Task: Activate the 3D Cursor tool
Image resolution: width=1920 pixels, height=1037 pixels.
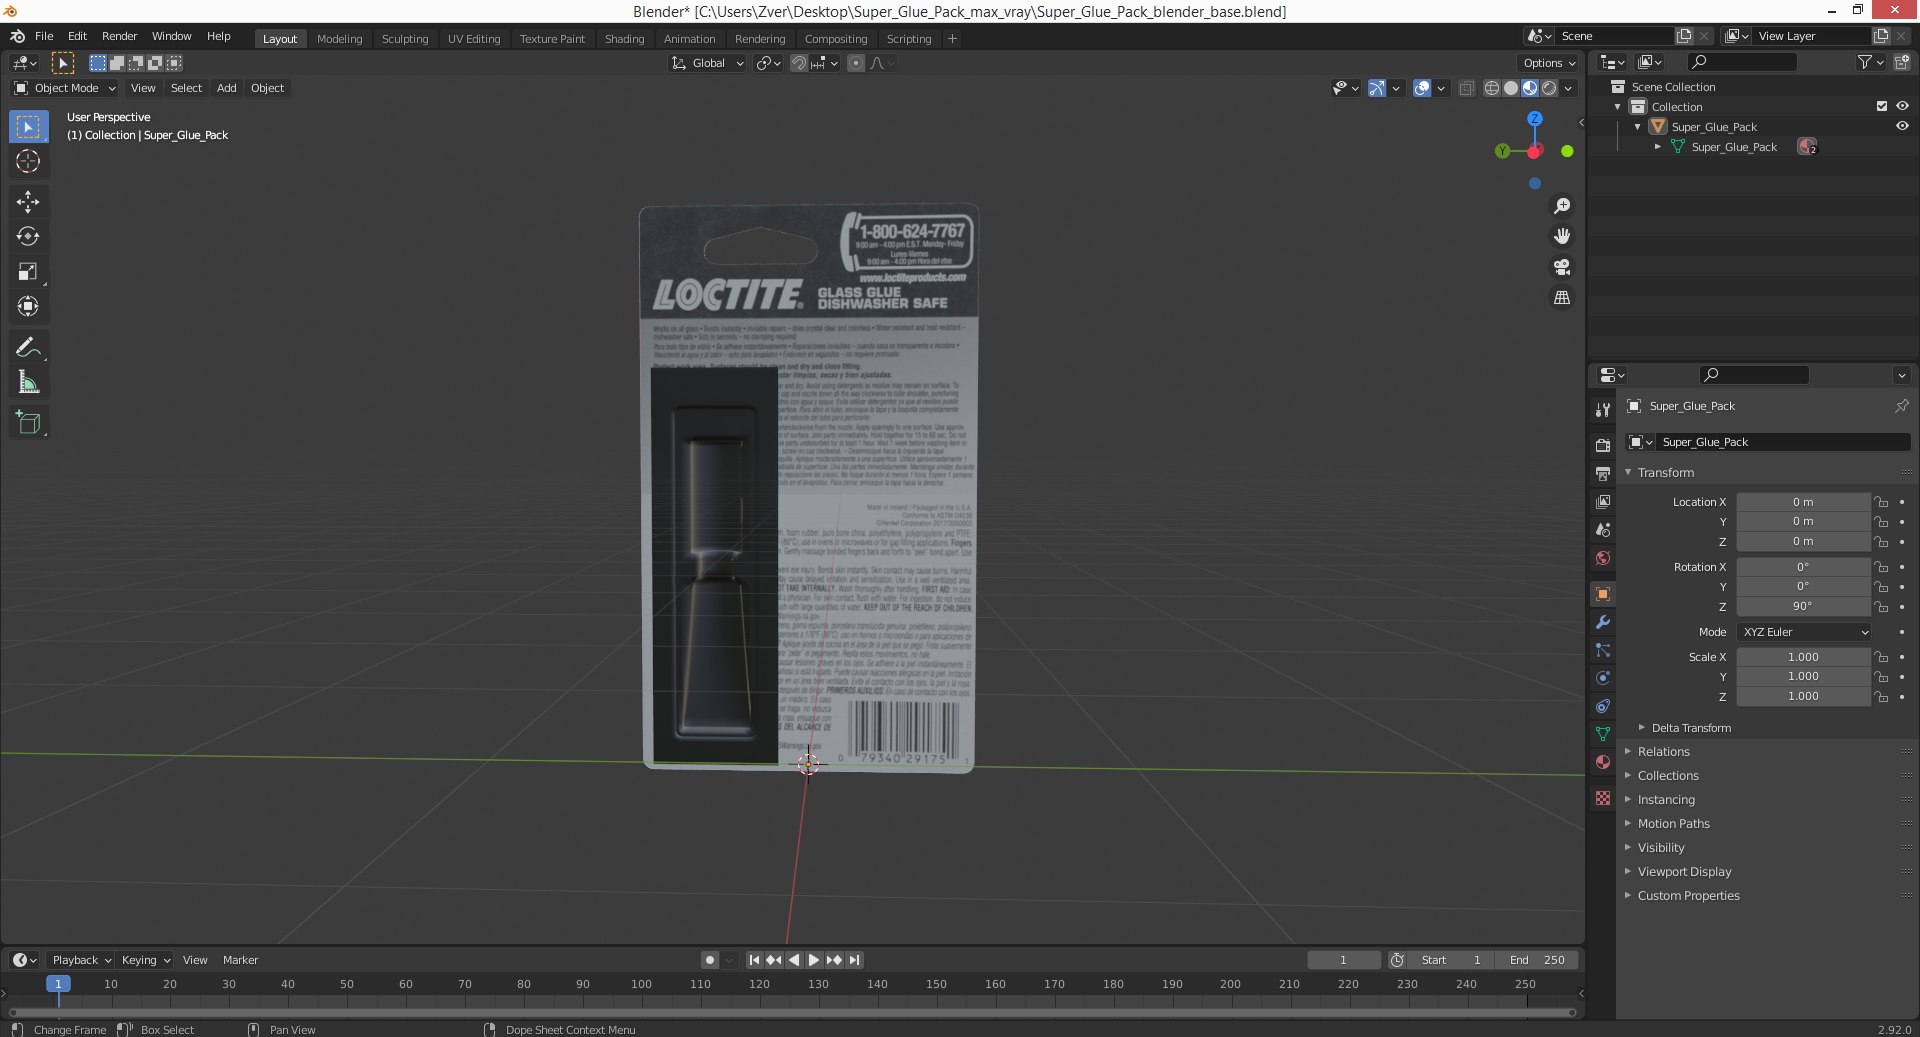Action: pos(28,161)
